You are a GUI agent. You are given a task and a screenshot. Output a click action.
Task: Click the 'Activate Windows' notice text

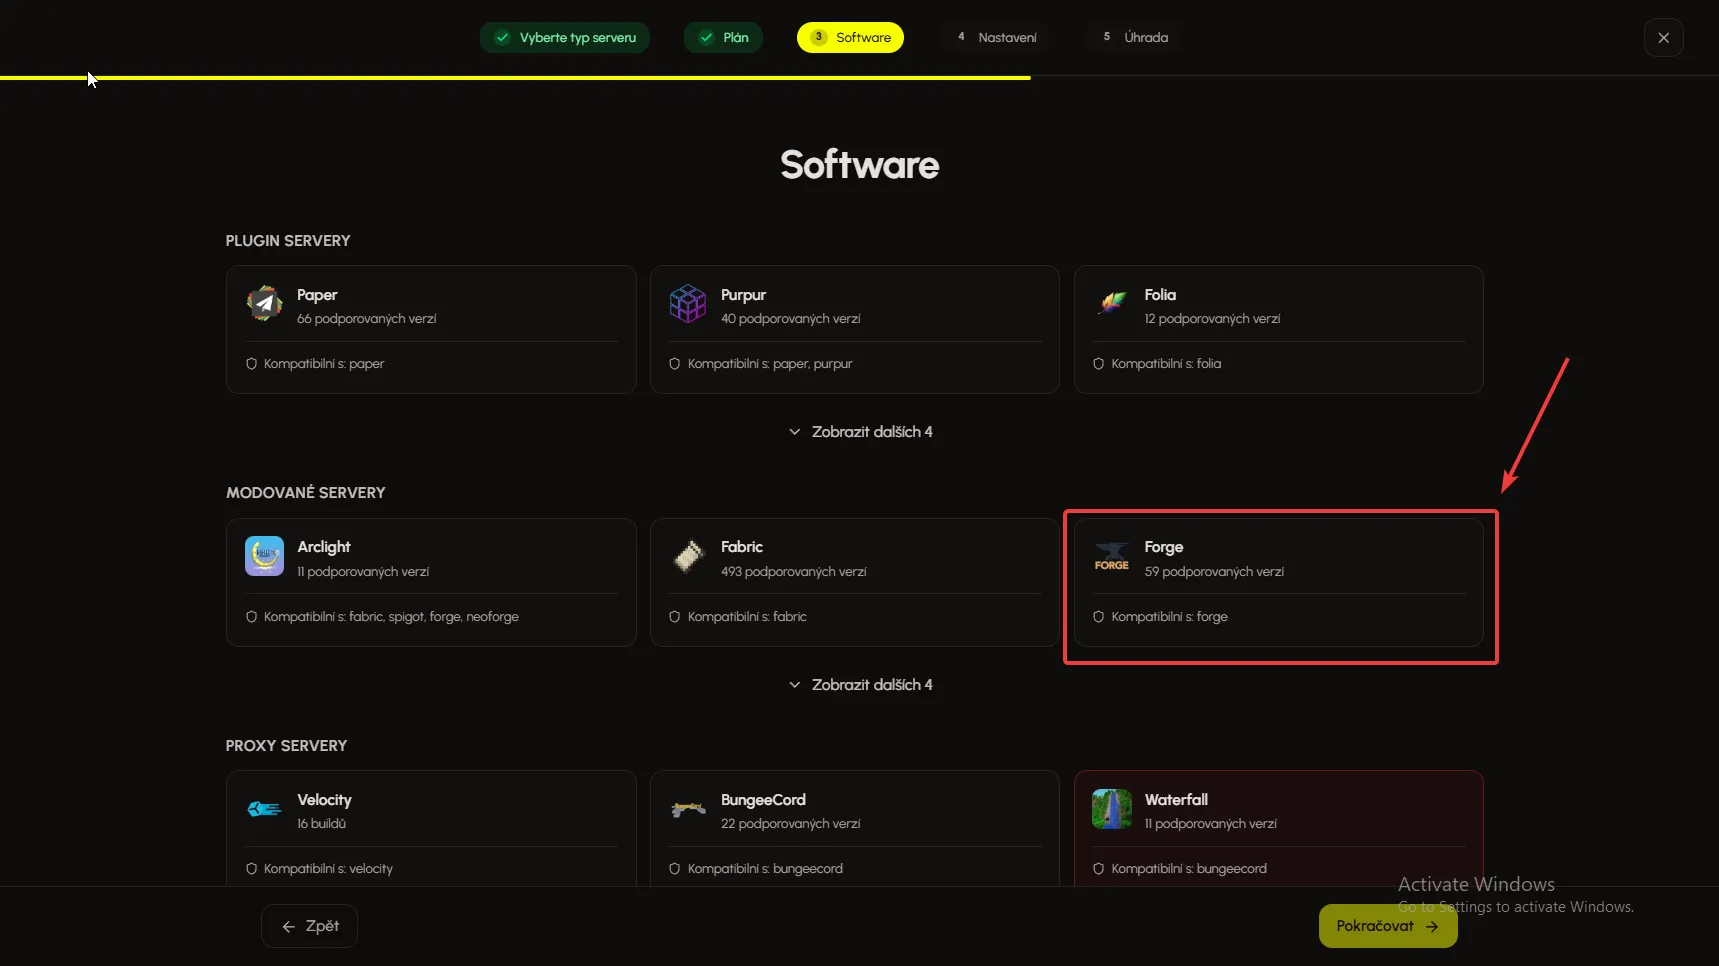click(1476, 885)
